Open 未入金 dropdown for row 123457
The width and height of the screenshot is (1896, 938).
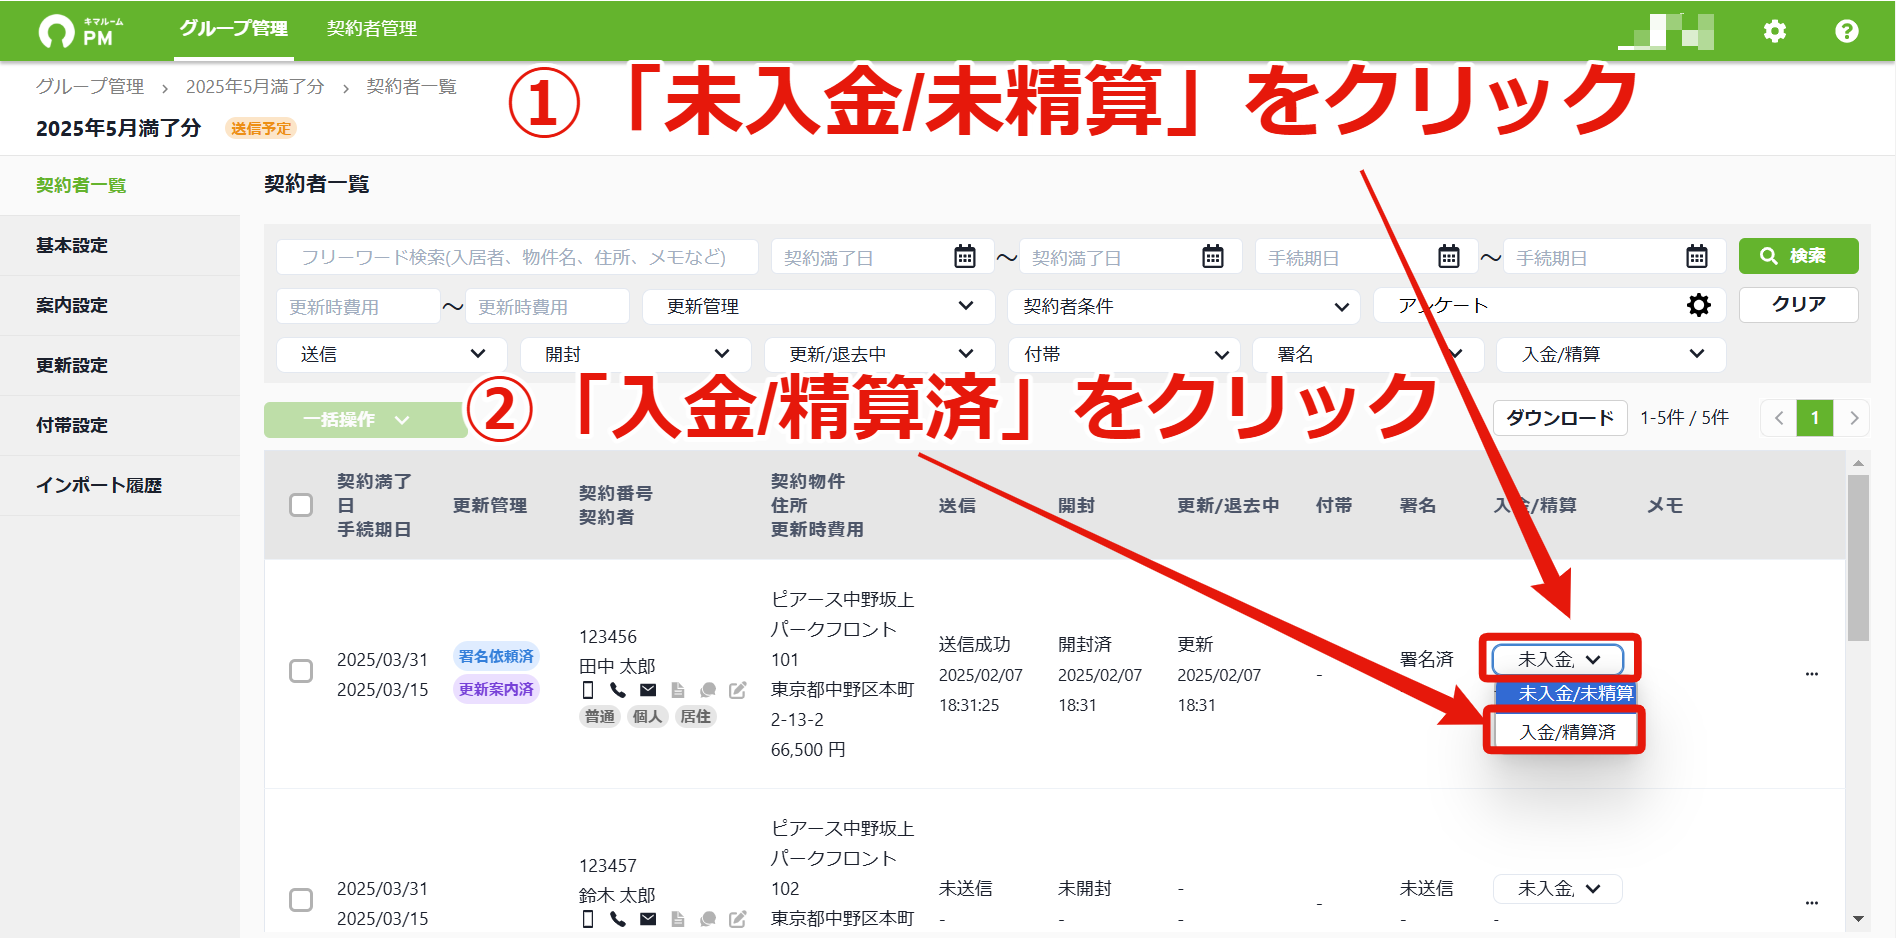point(1558,889)
